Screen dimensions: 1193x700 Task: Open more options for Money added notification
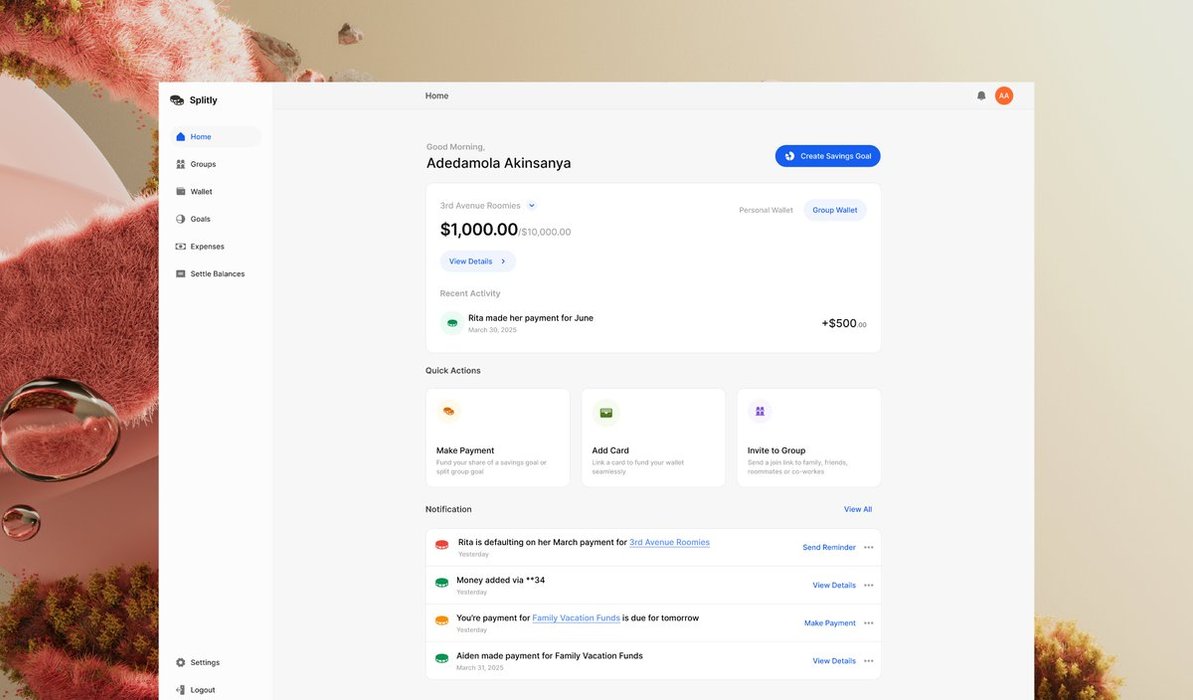point(868,585)
